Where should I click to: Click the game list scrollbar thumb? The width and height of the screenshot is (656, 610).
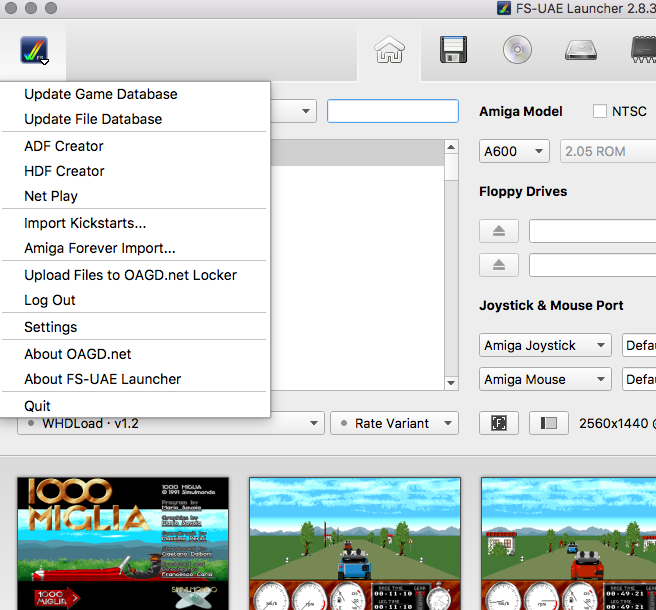[451, 167]
